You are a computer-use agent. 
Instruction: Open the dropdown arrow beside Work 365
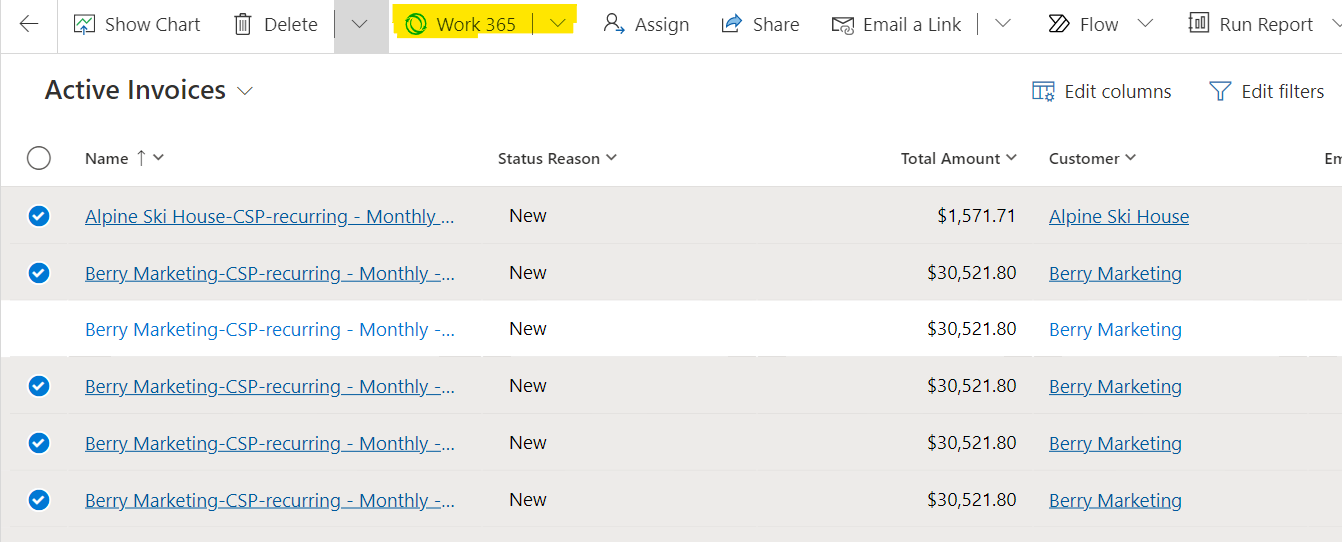tap(558, 24)
